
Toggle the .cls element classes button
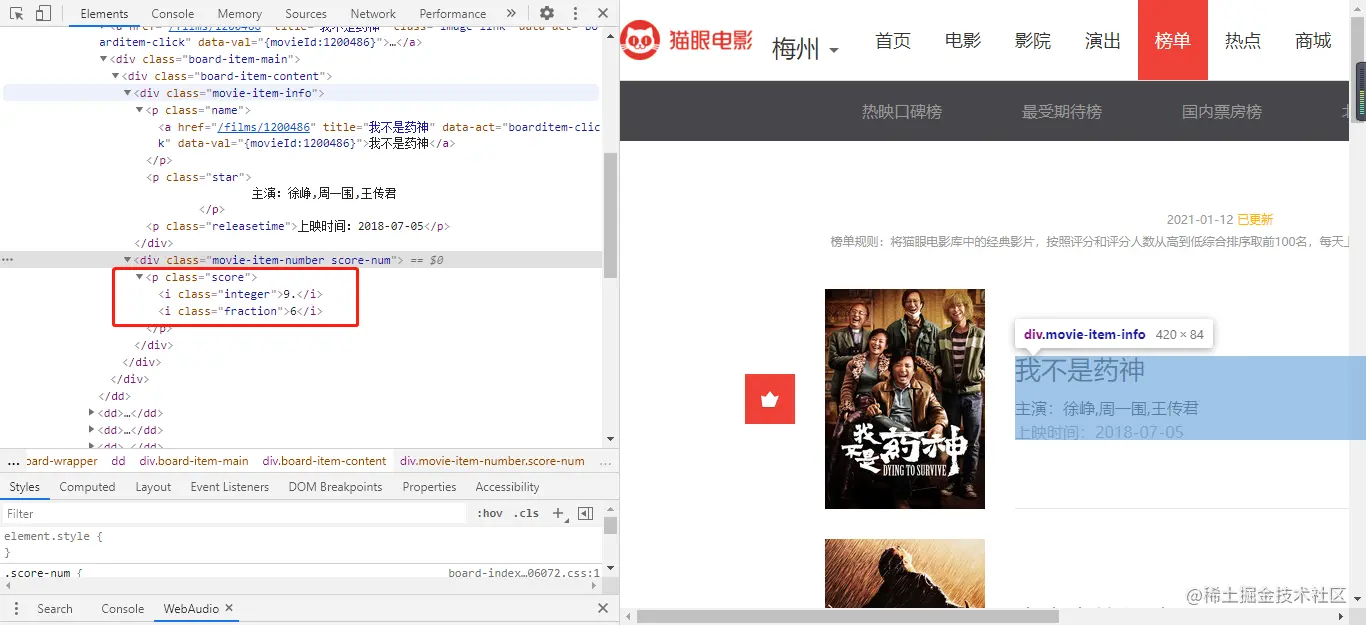(x=526, y=514)
